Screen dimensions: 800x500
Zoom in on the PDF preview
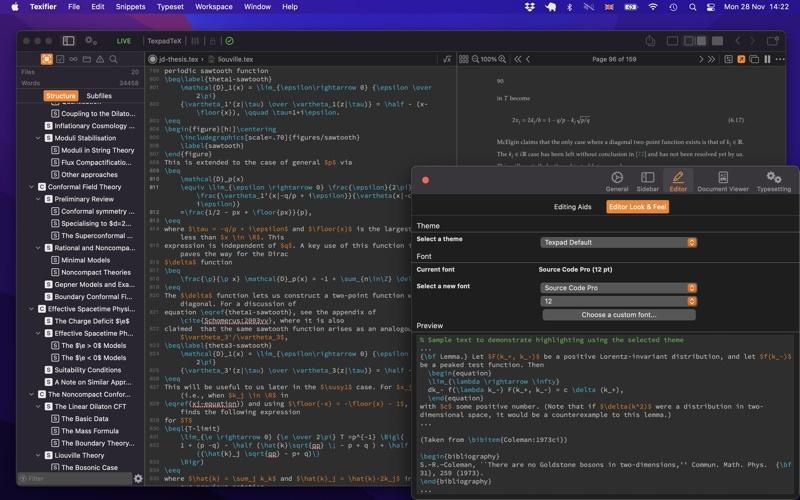tap(502, 59)
